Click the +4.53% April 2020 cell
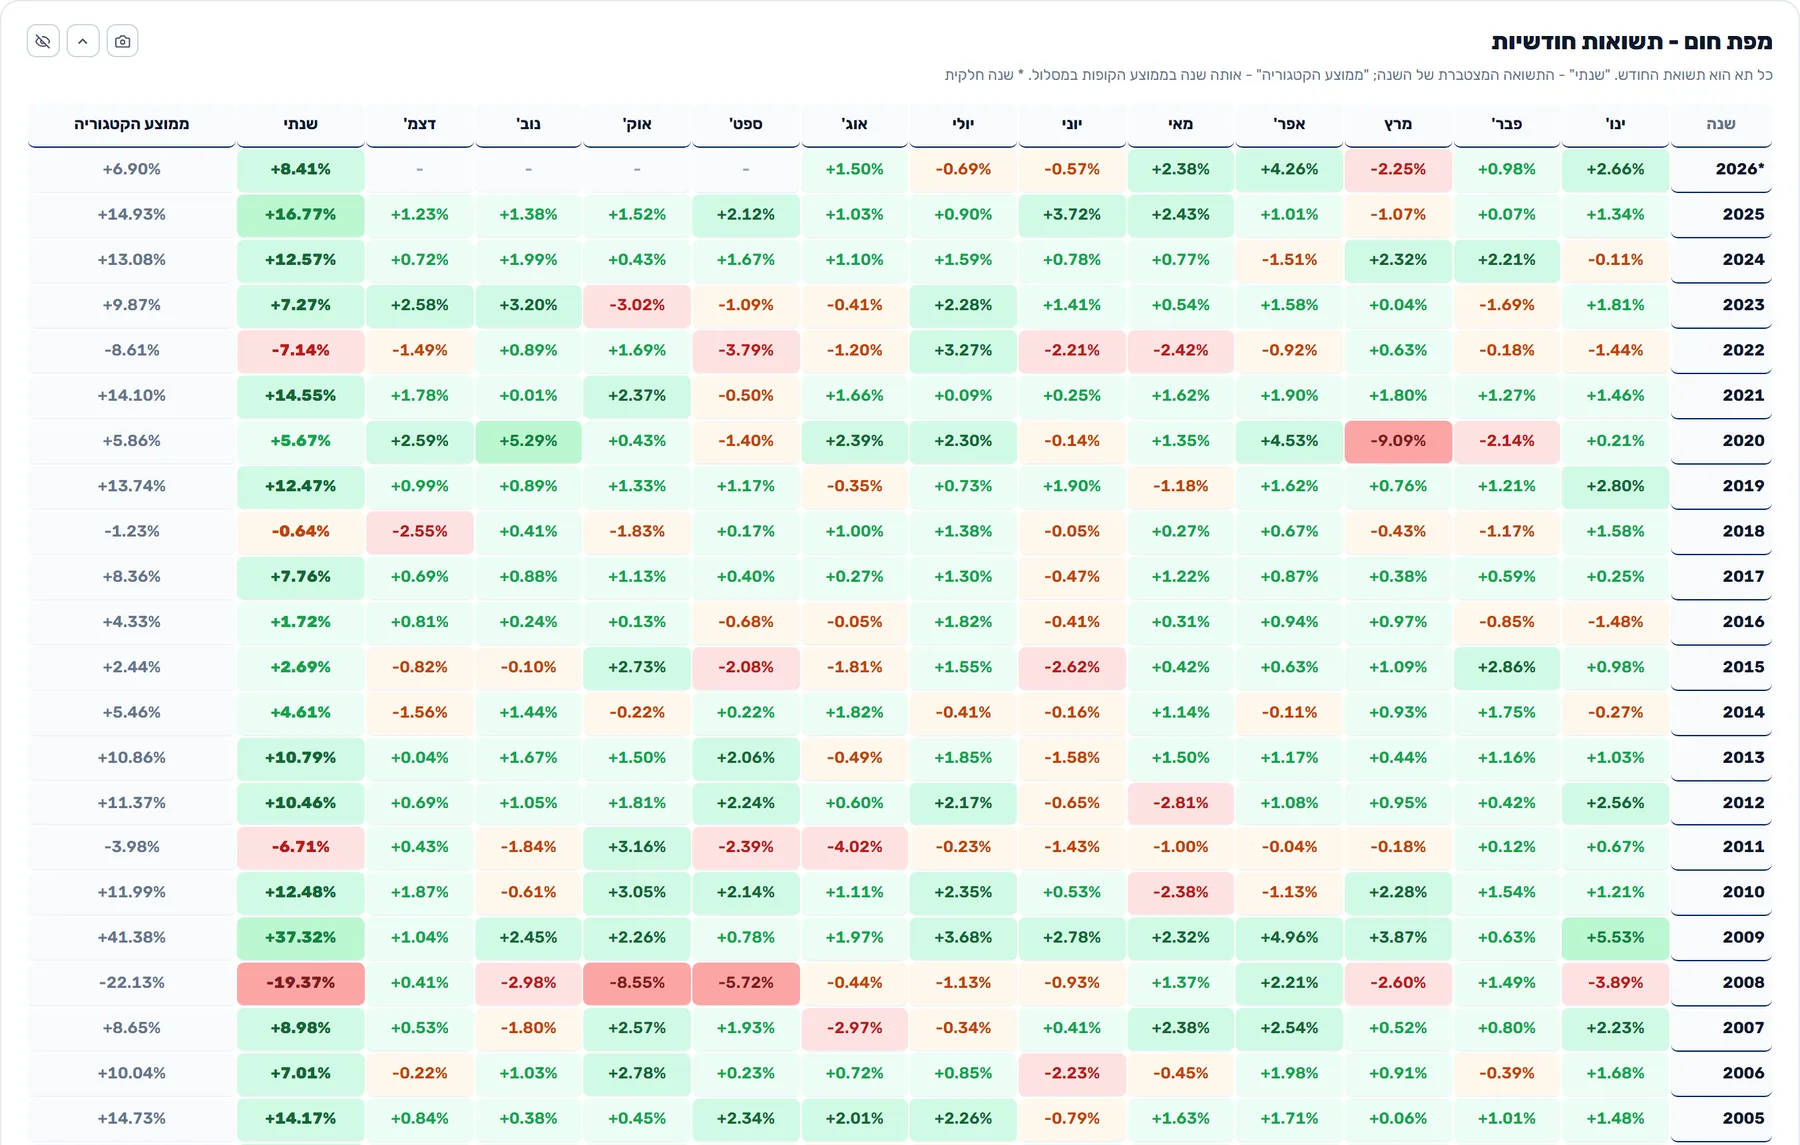 tap(1289, 441)
